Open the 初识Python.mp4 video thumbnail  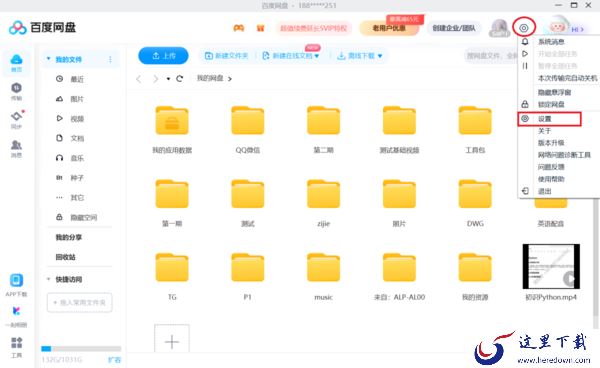coord(551,267)
